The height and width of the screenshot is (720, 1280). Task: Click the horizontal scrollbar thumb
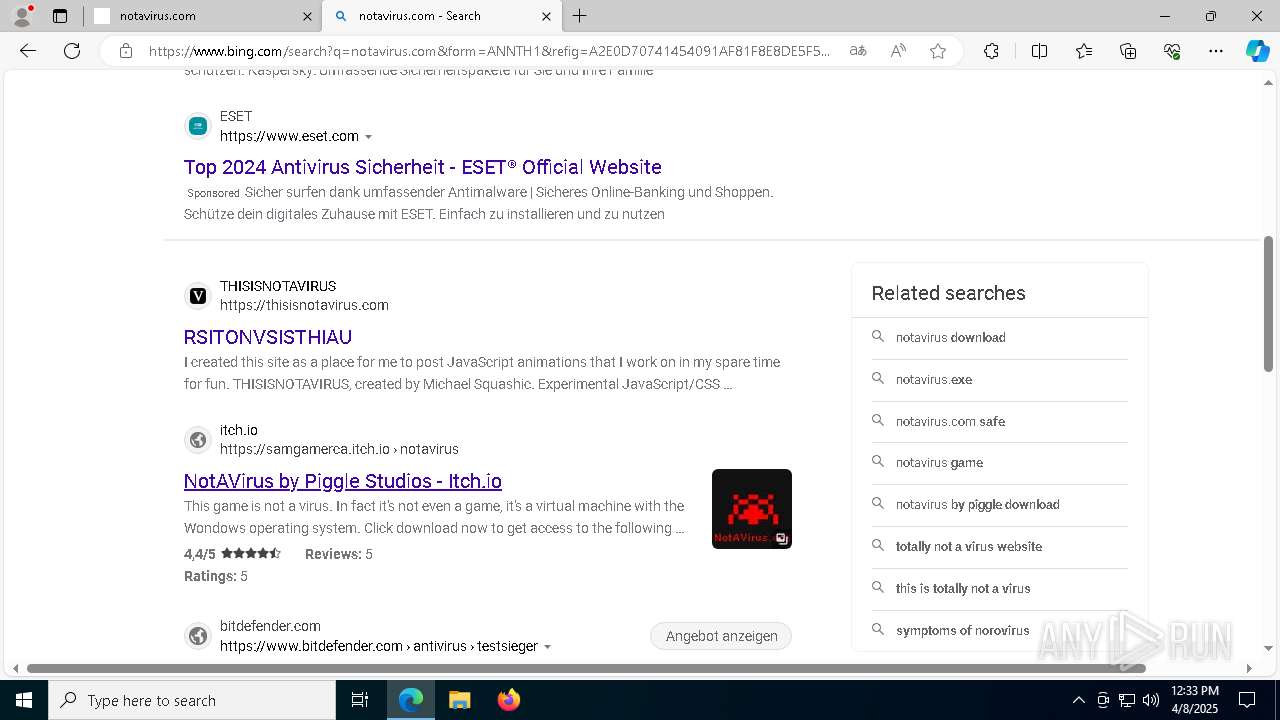586,668
